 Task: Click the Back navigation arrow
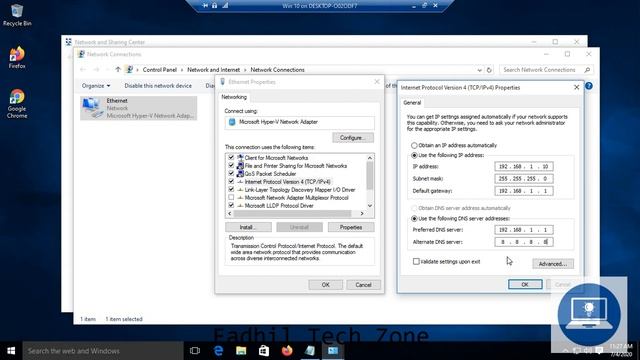[x=83, y=70]
